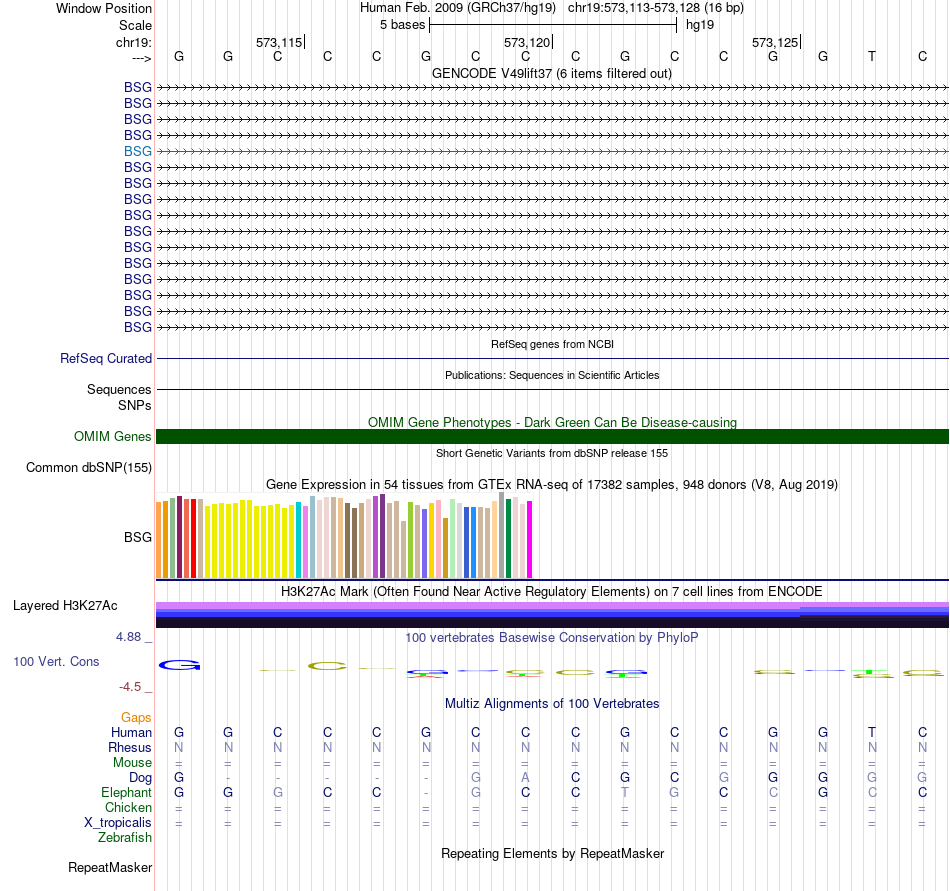950x891 pixels.
Task: Select the Elephant species label
Action: tap(126, 792)
